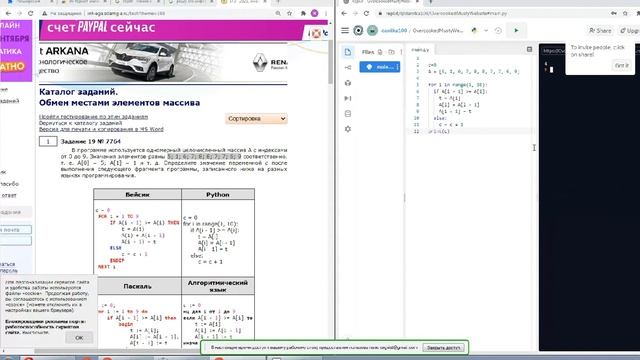Click on the A = [...] array line in editor
640x360 pixels.
coord(473,71)
